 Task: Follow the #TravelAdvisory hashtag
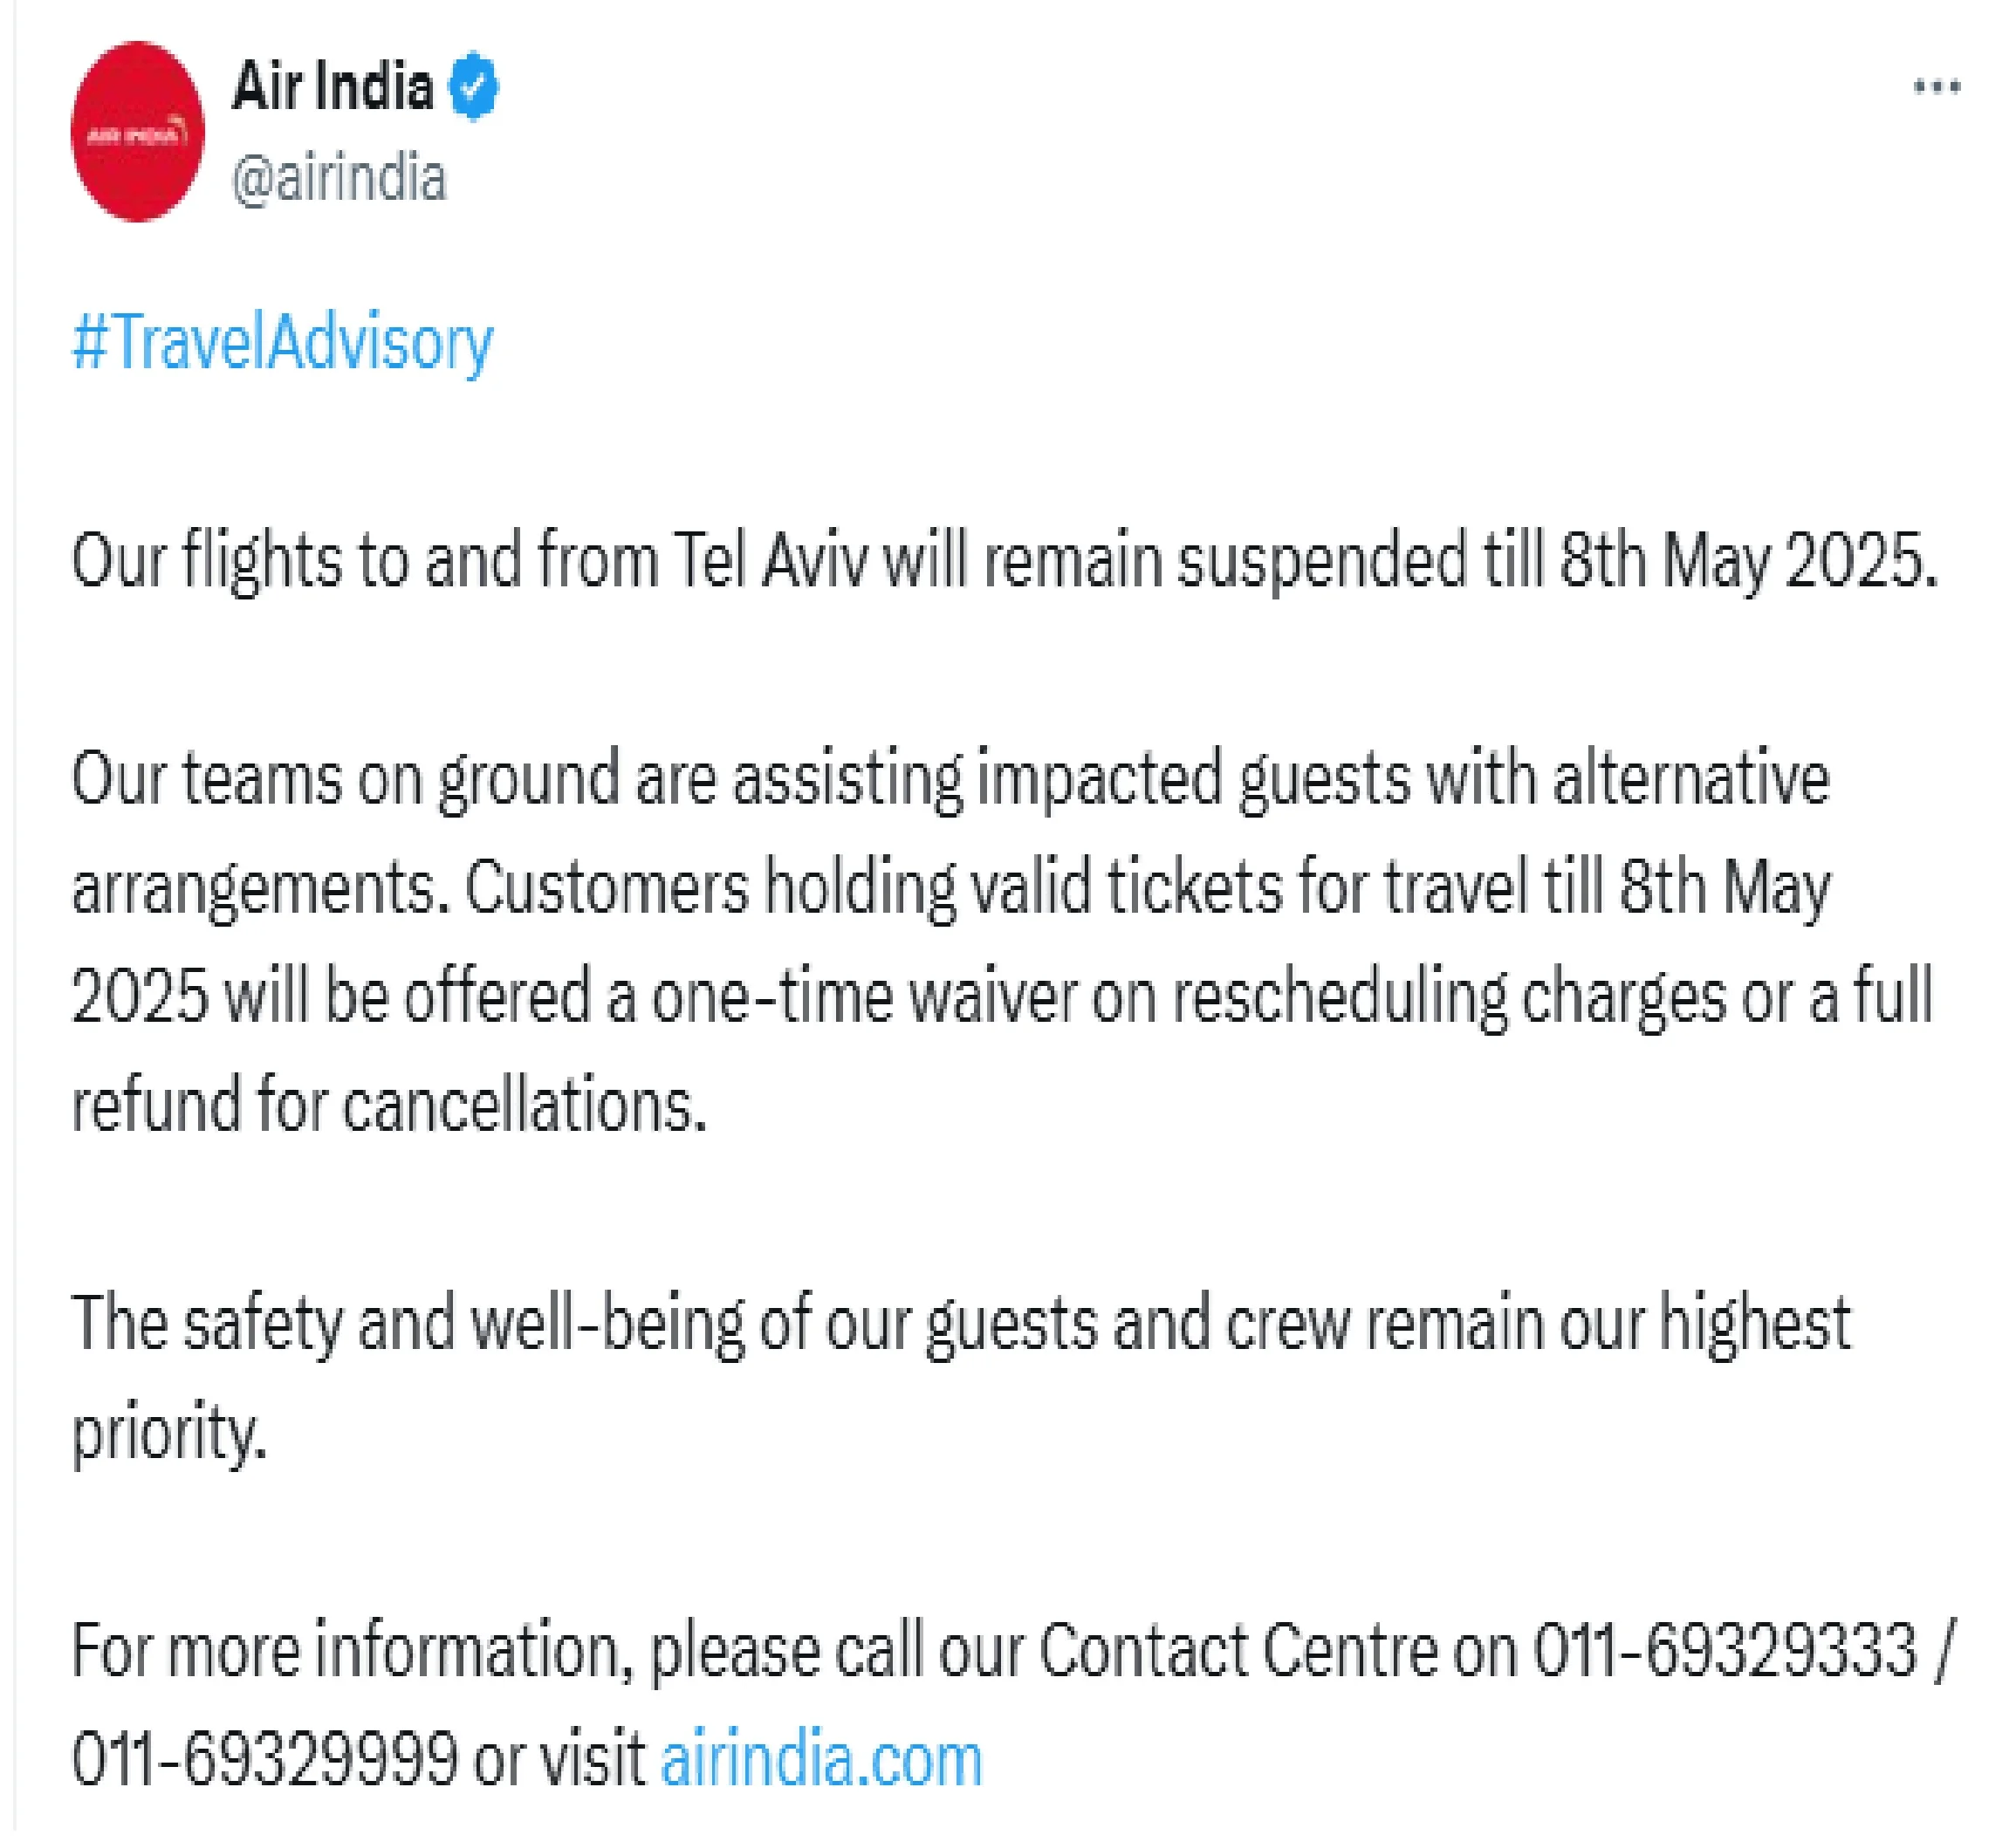tap(283, 343)
